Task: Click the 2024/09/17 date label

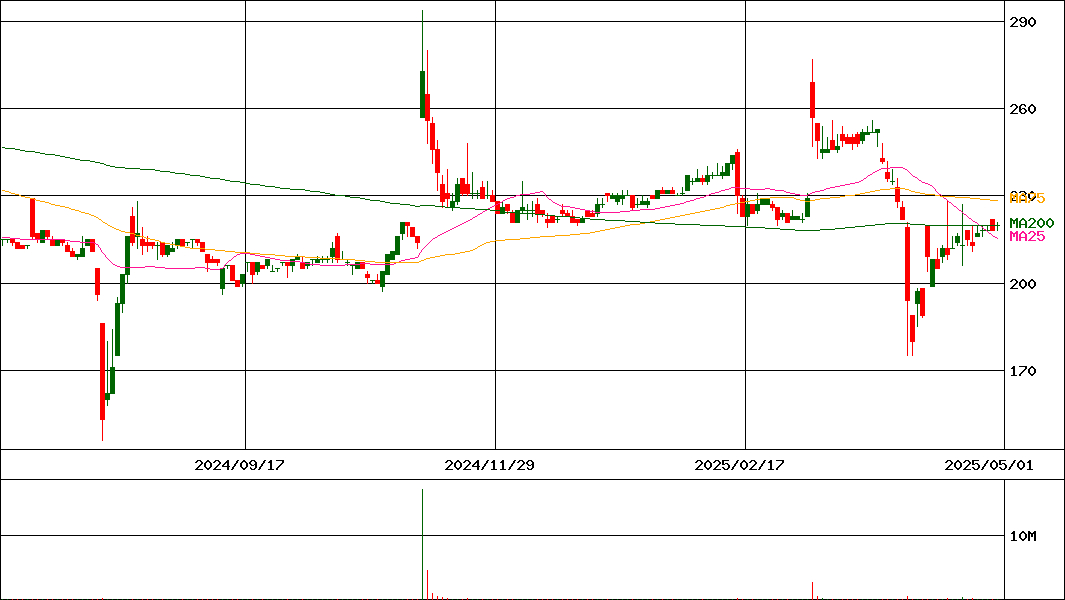Action: (x=239, y=465)
